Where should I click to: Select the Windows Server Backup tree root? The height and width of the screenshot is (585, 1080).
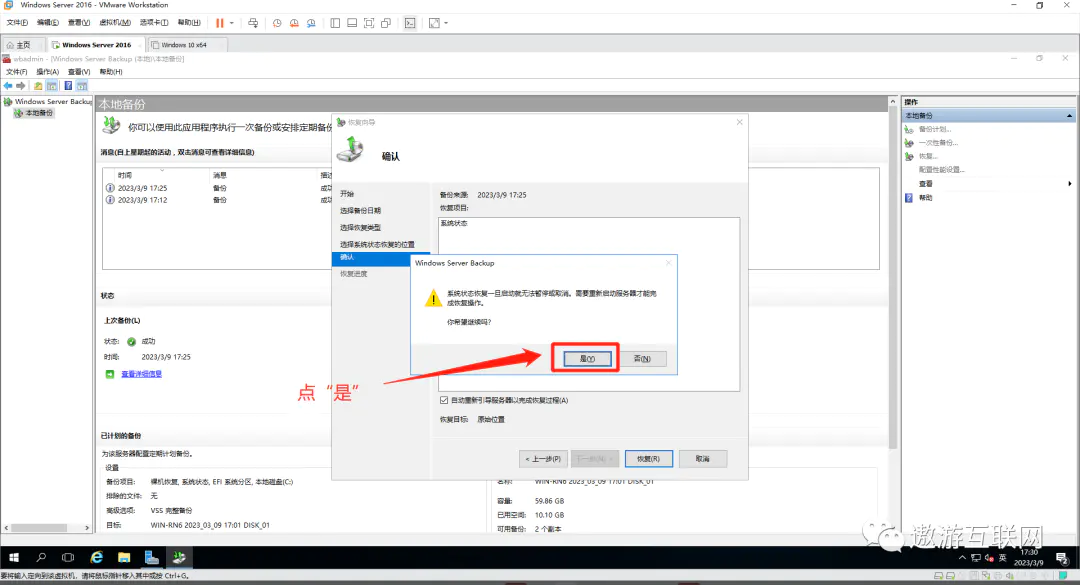[x=53, y=101]
